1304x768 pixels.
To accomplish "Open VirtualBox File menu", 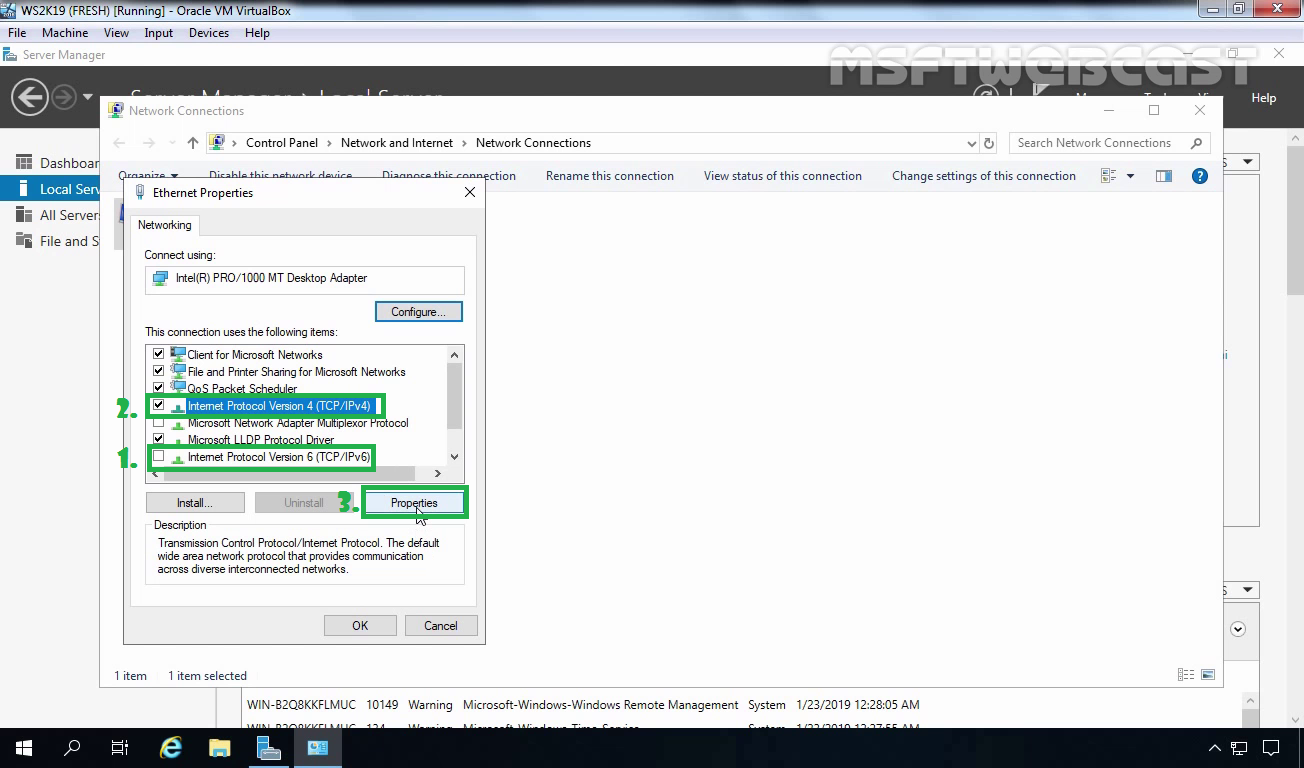I will pos(17,33).
